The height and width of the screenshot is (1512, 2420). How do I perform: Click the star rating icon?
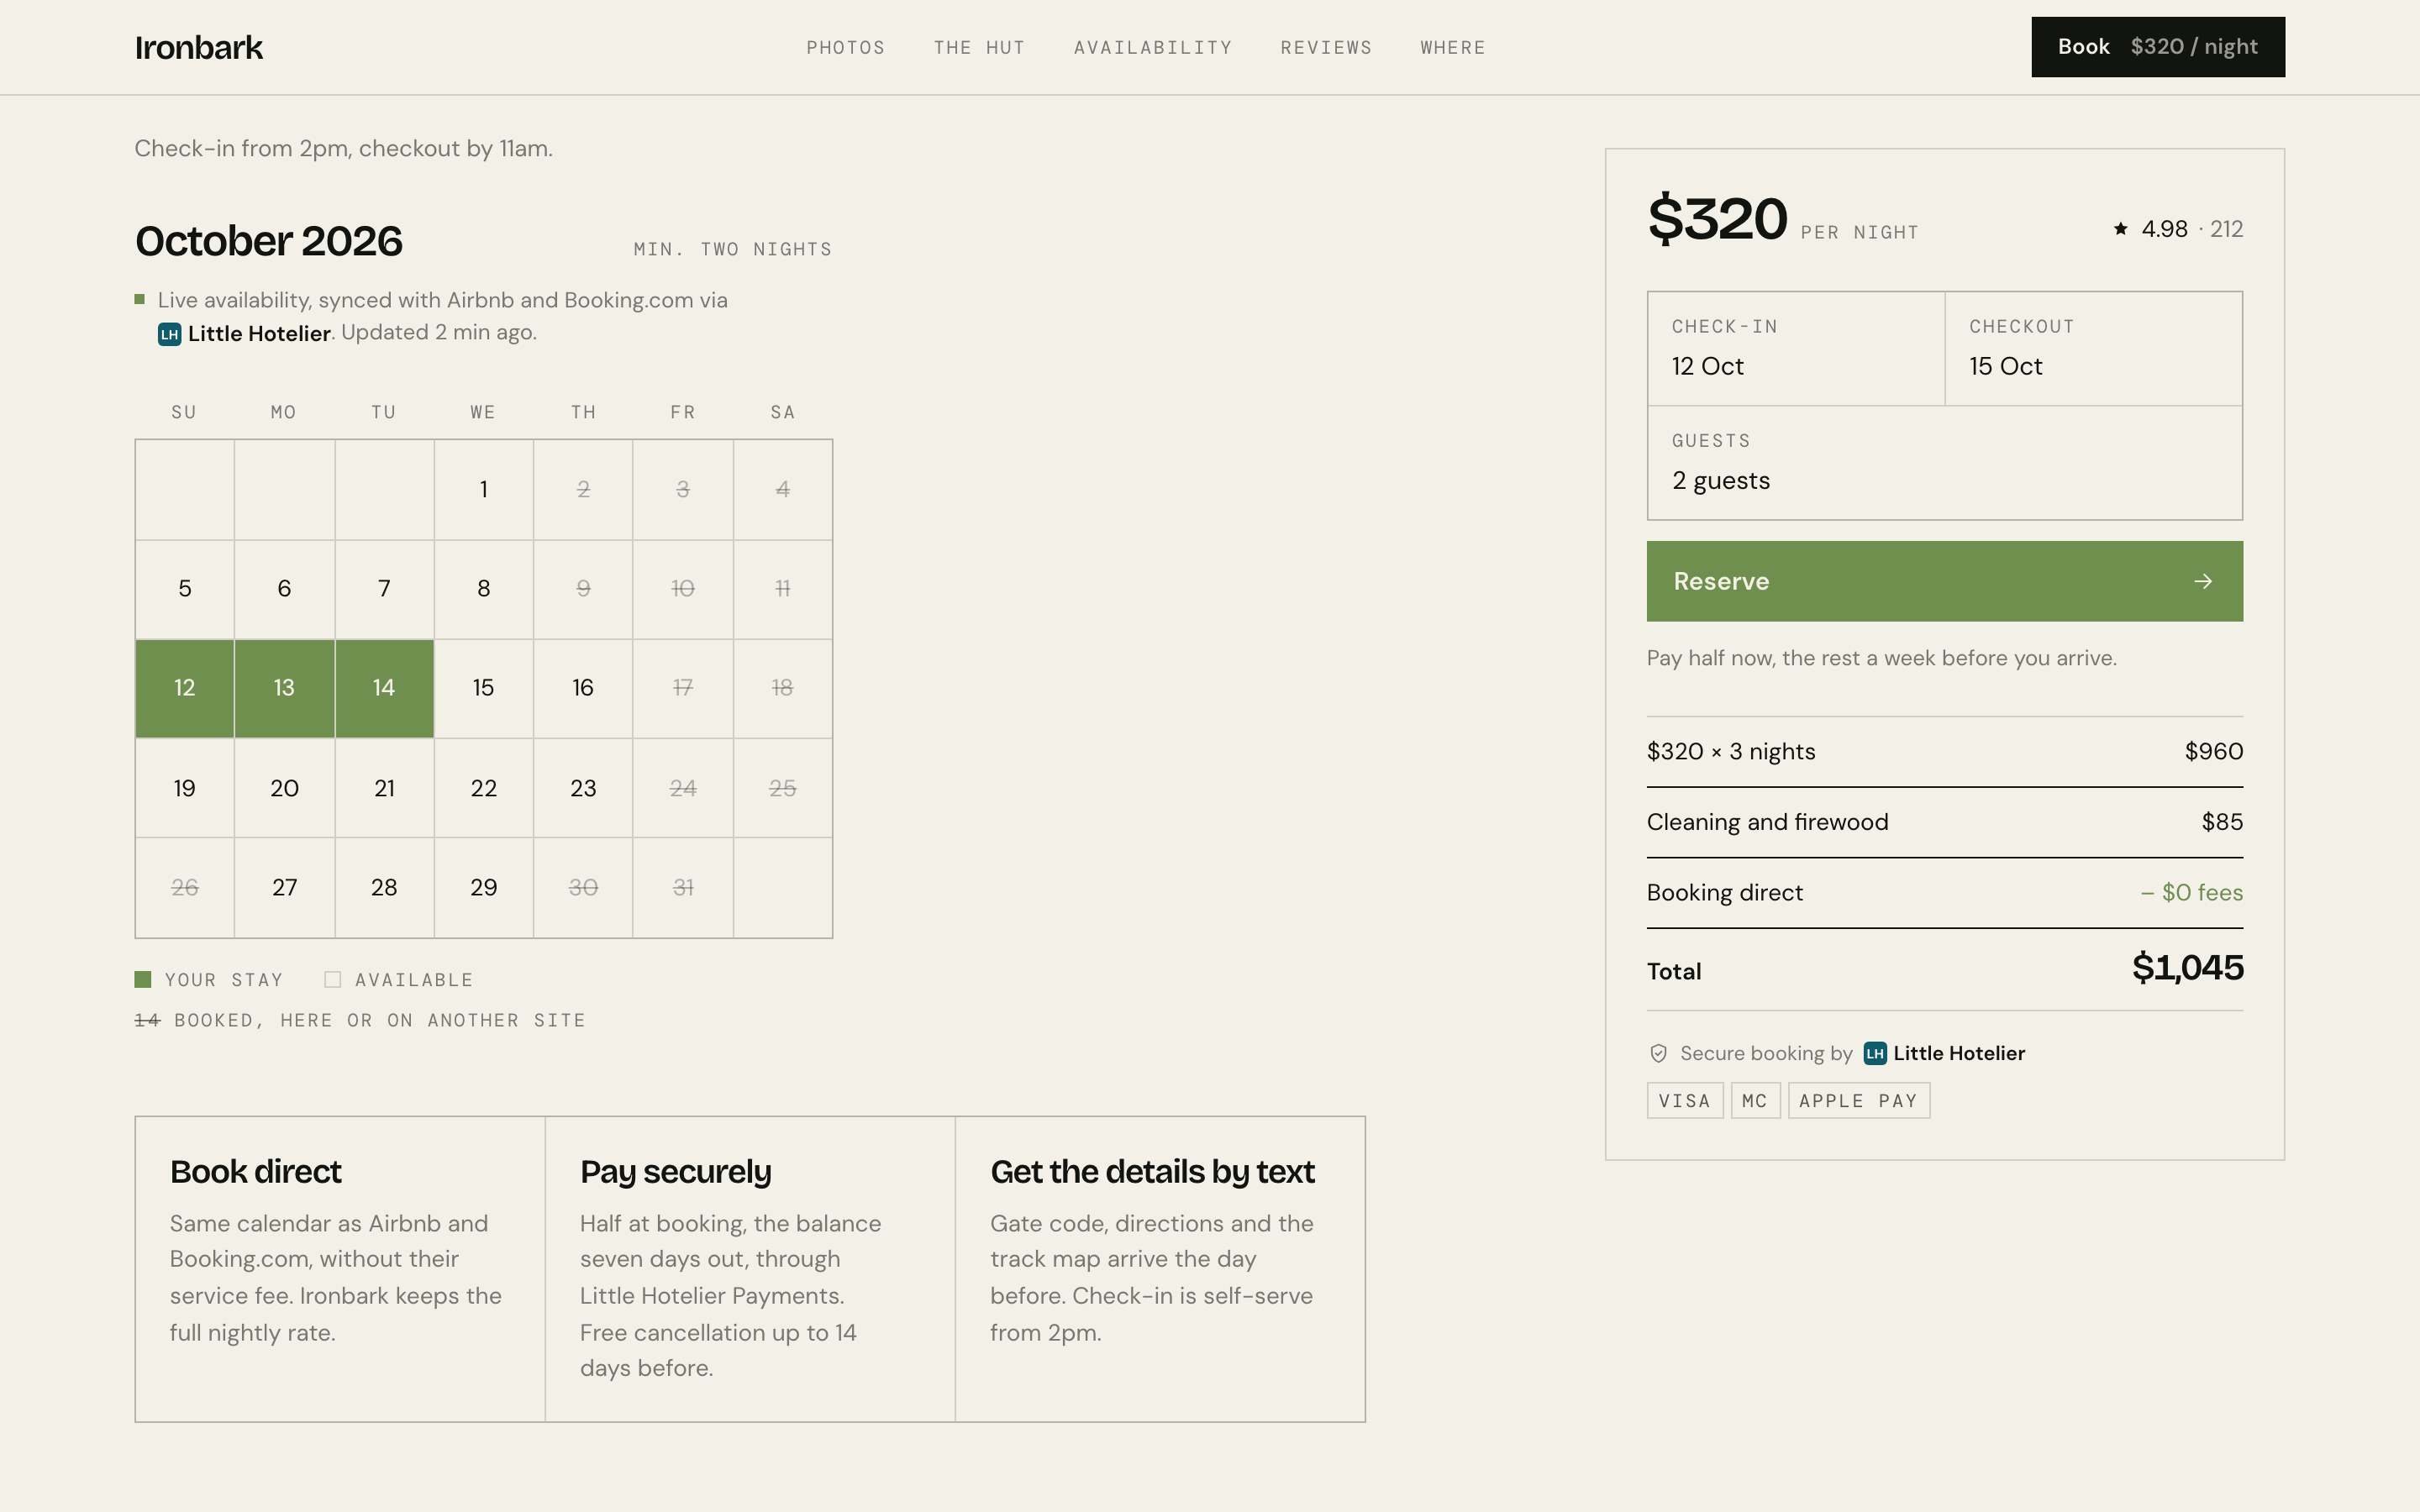pos(2120,229)
